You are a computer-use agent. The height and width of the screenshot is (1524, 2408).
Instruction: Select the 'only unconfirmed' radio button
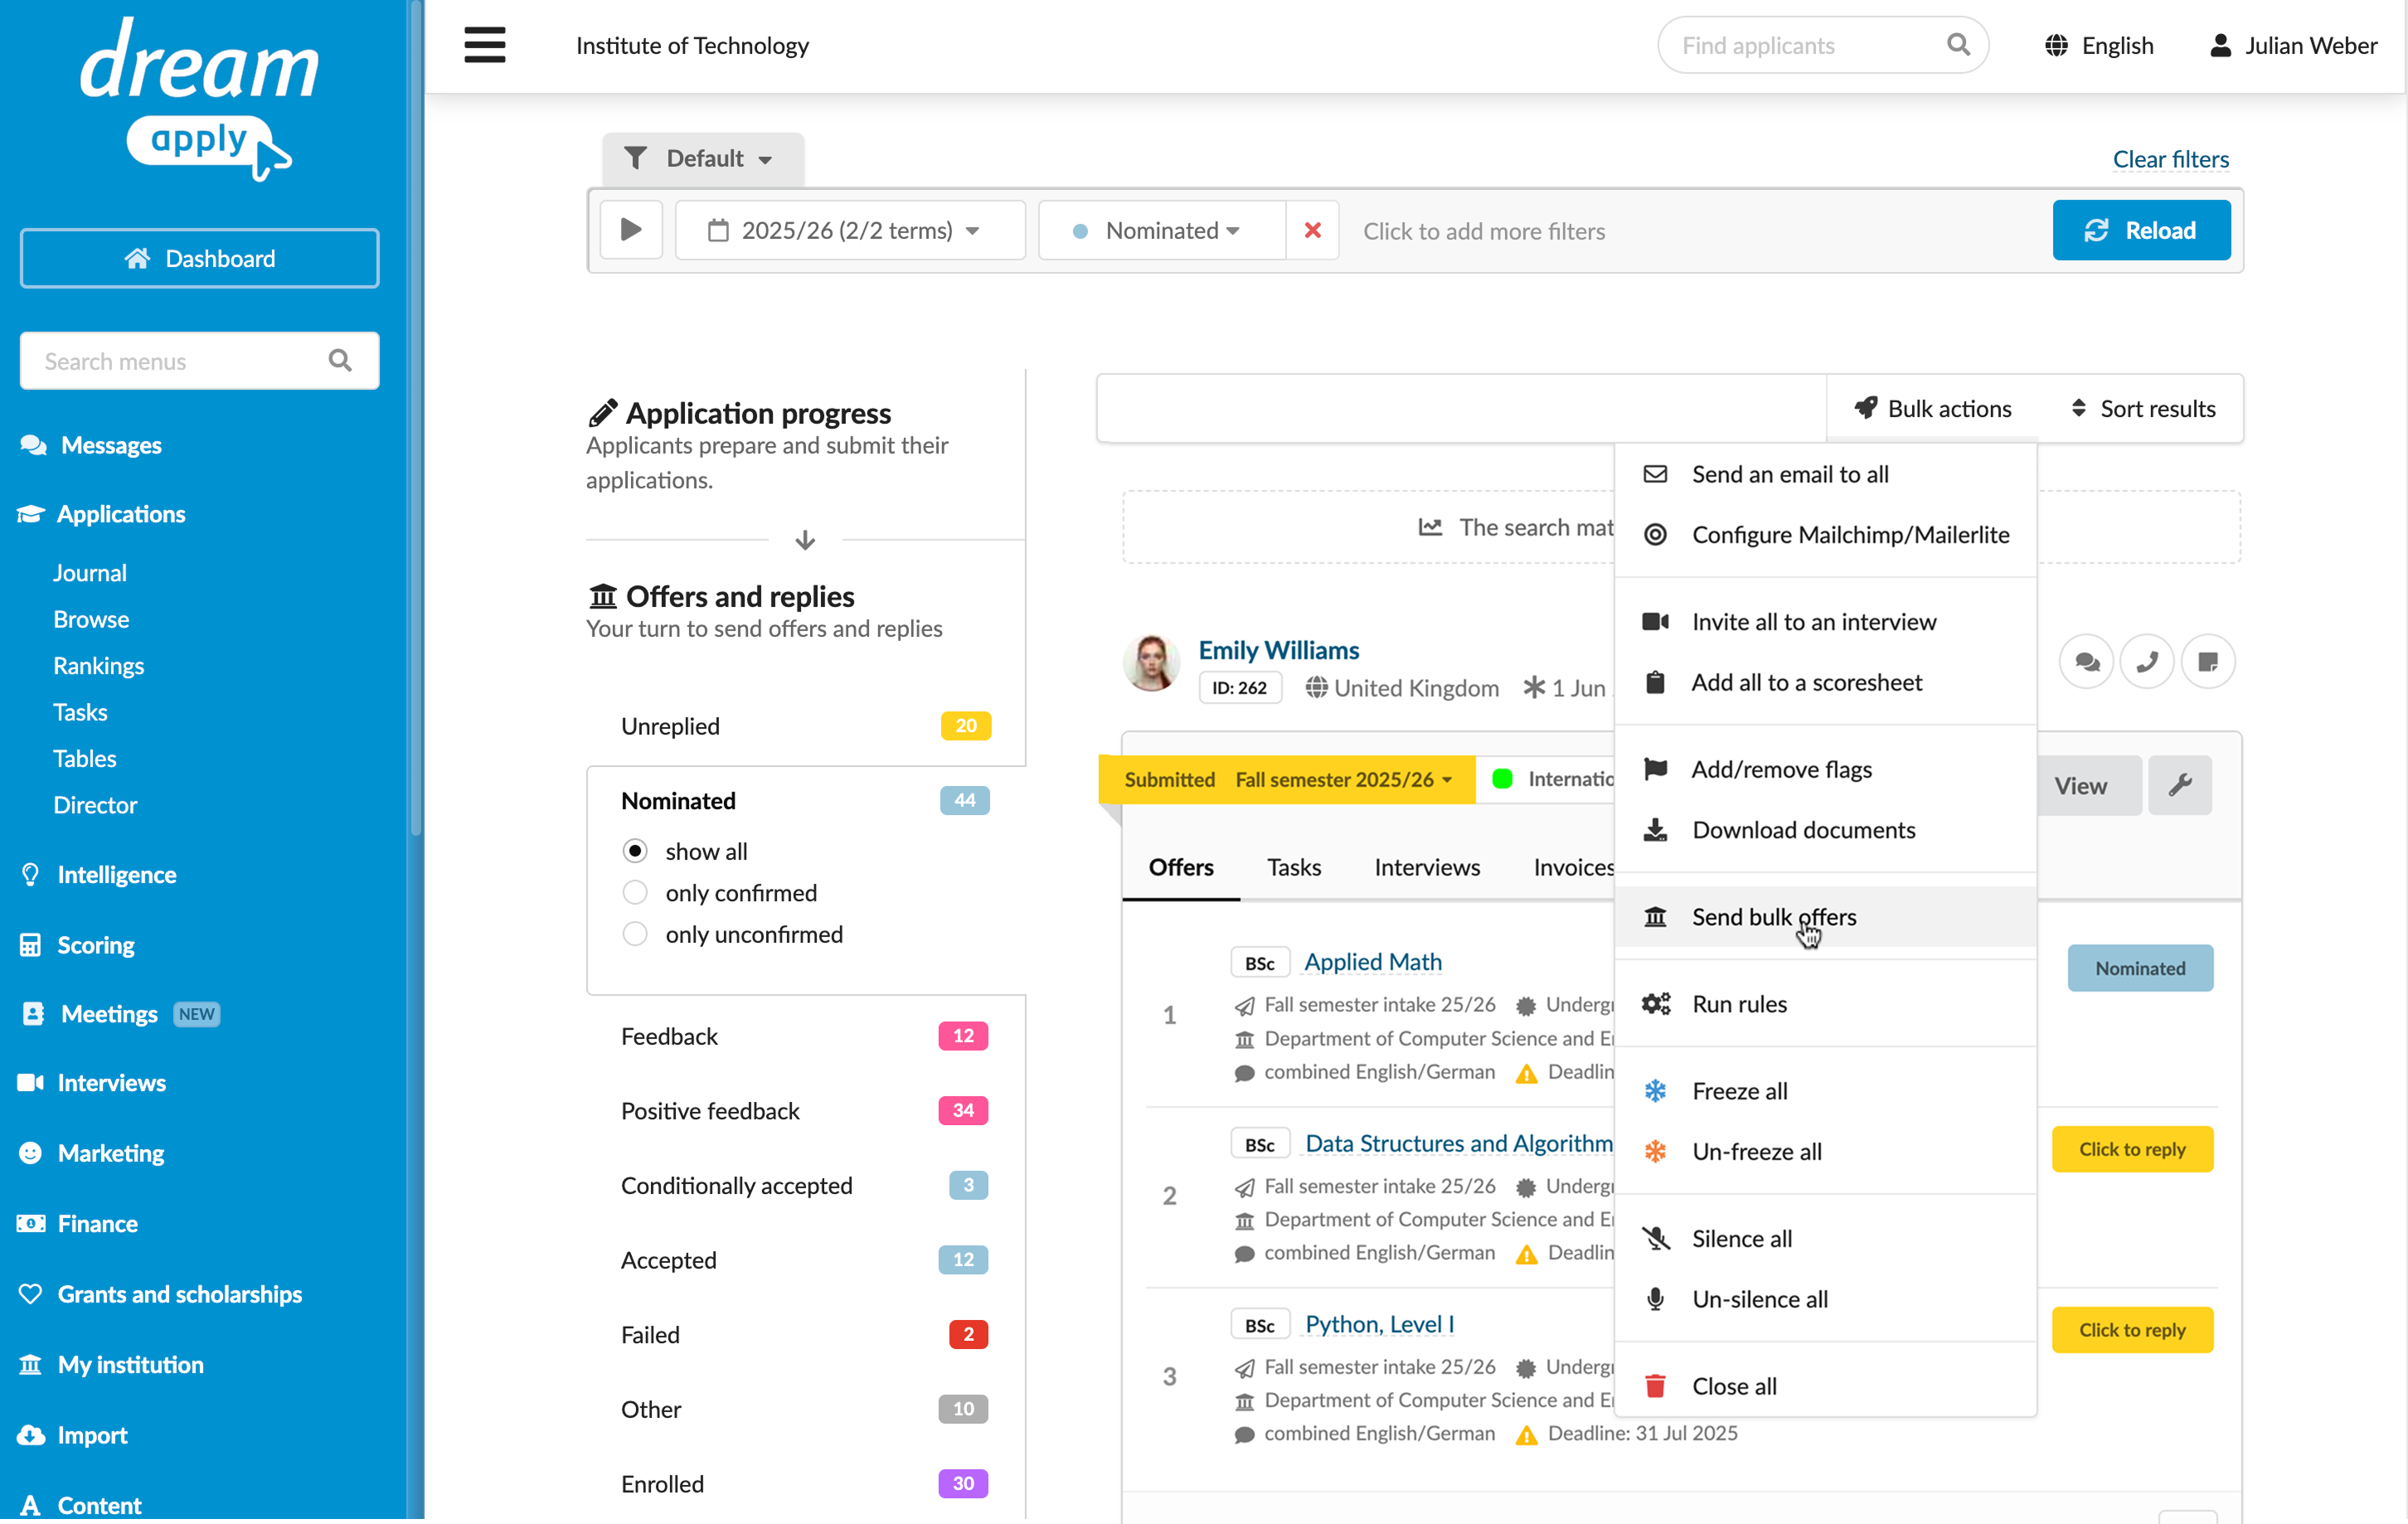tap(635, 934)
